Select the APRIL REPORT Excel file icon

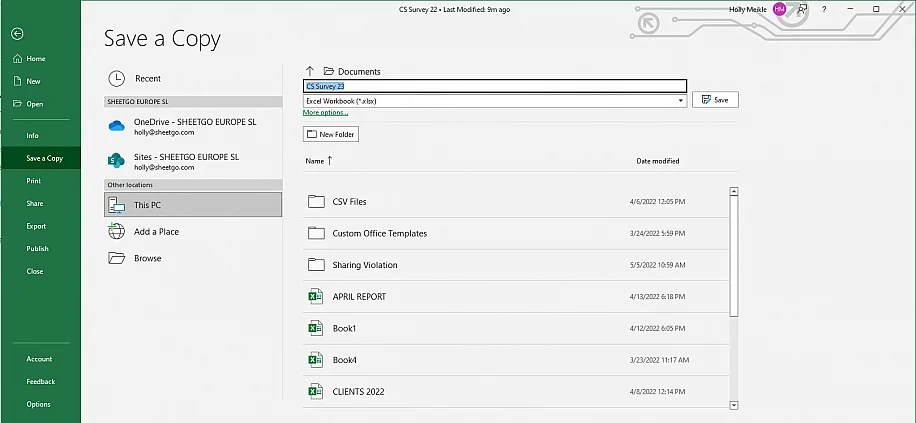(316, 296)
